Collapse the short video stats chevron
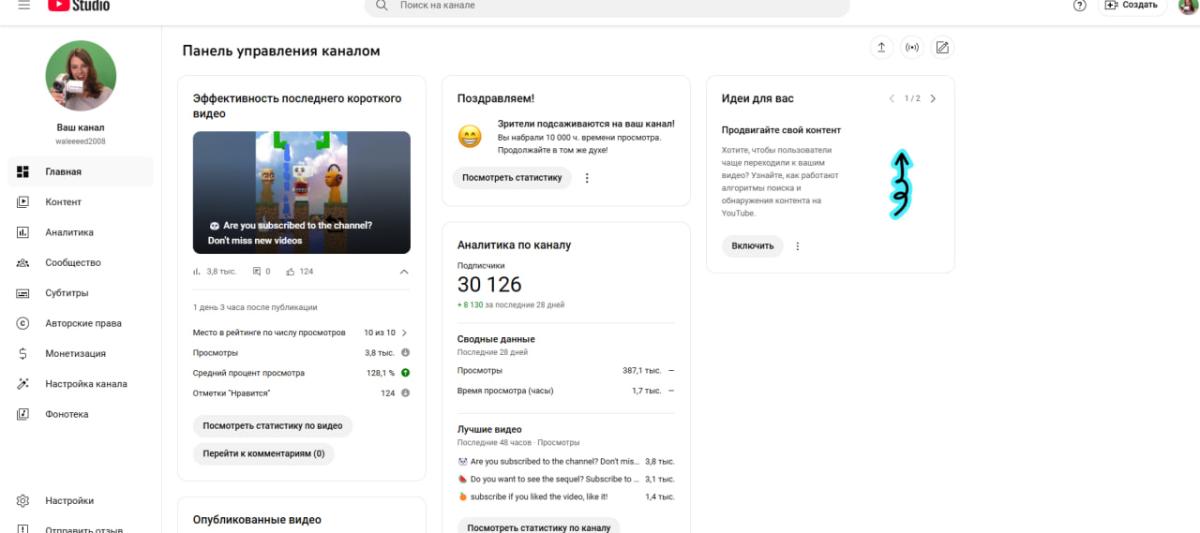 (x=404, y=271)
